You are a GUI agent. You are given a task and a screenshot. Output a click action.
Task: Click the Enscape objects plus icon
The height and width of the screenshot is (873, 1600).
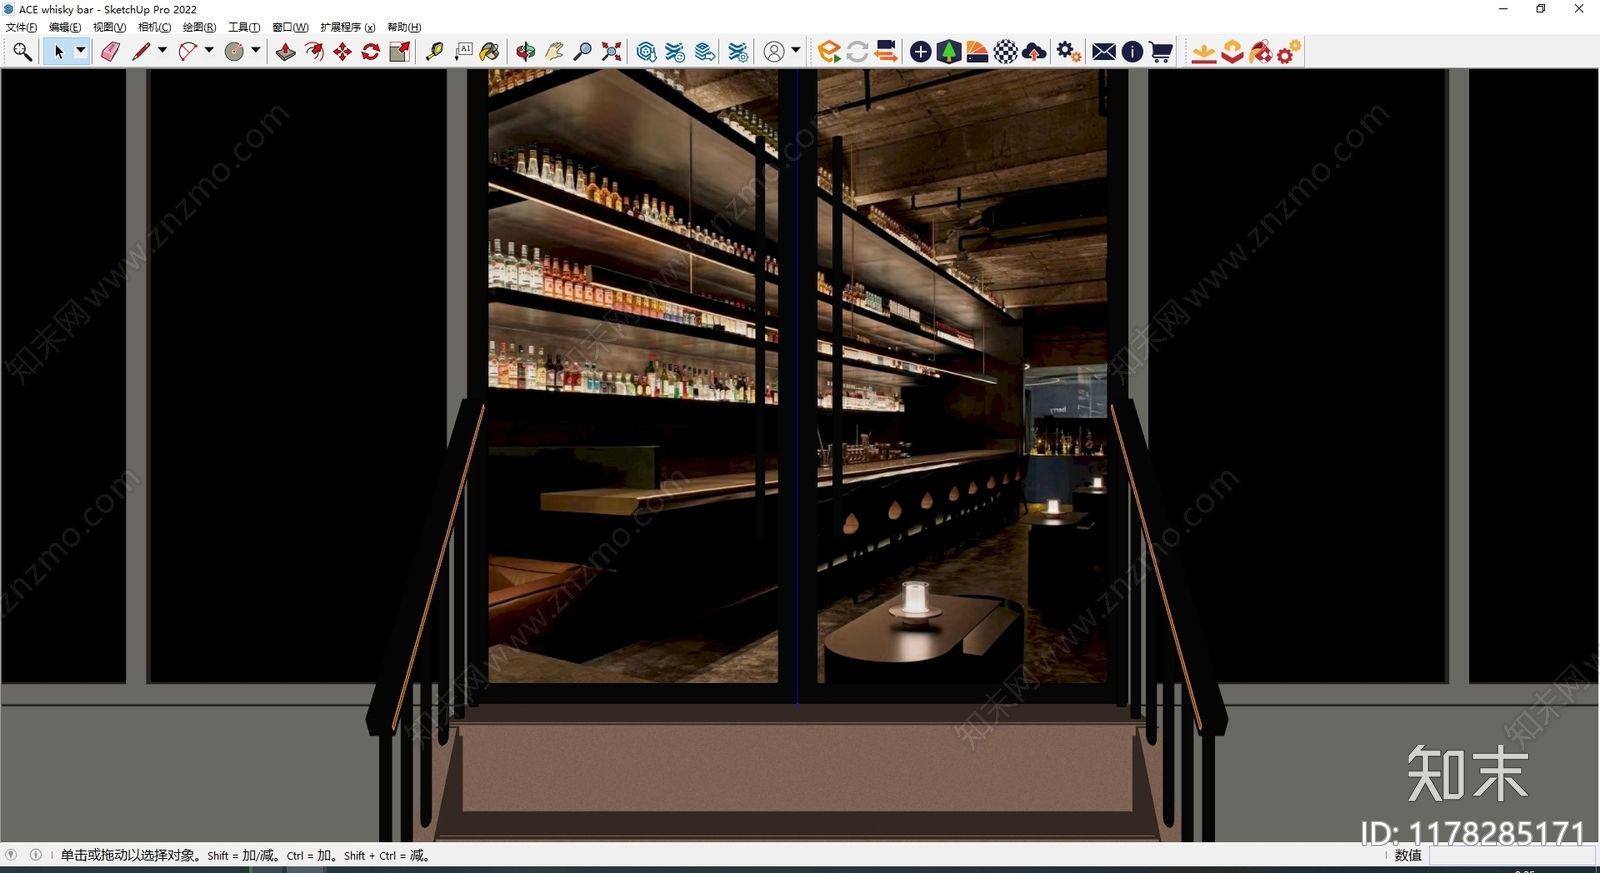pos(921,52)
